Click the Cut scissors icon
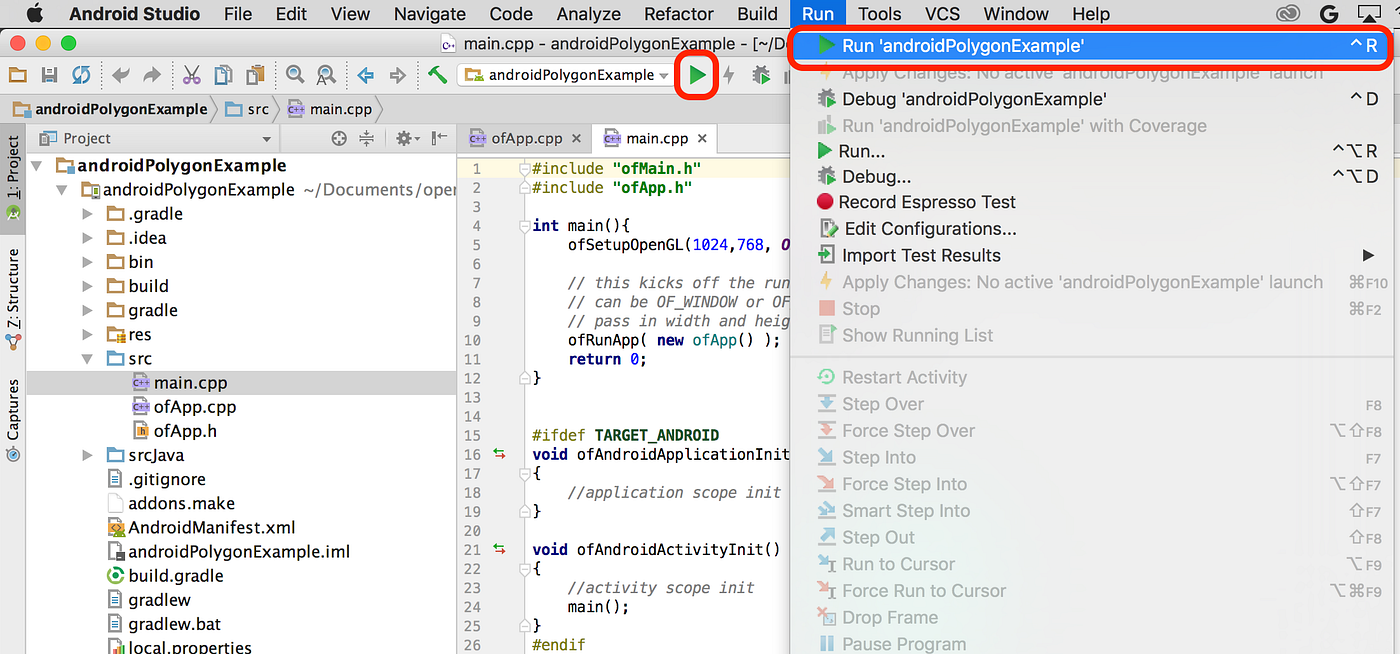The image size is (1400, 654). tap(192, 75)
